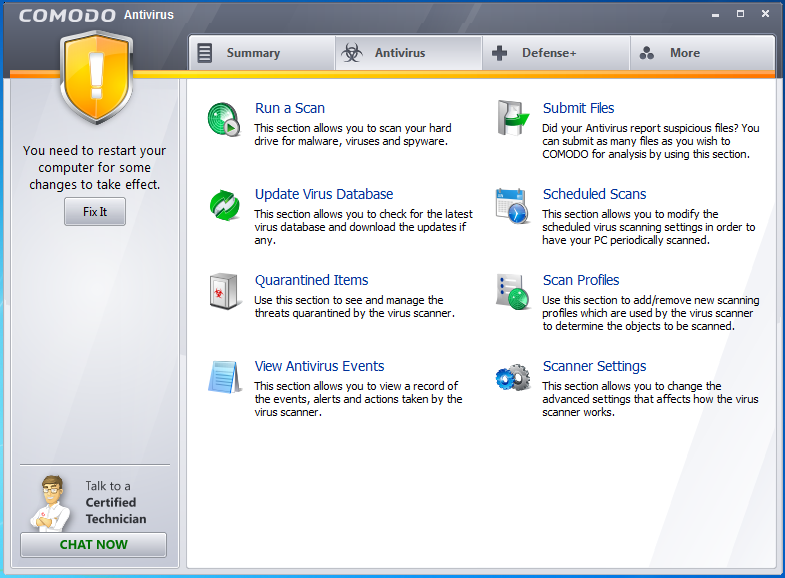Screen dimensions: 785x578
Task: Click the Talk to a Certified Technician text
Action: coord(116,502)
